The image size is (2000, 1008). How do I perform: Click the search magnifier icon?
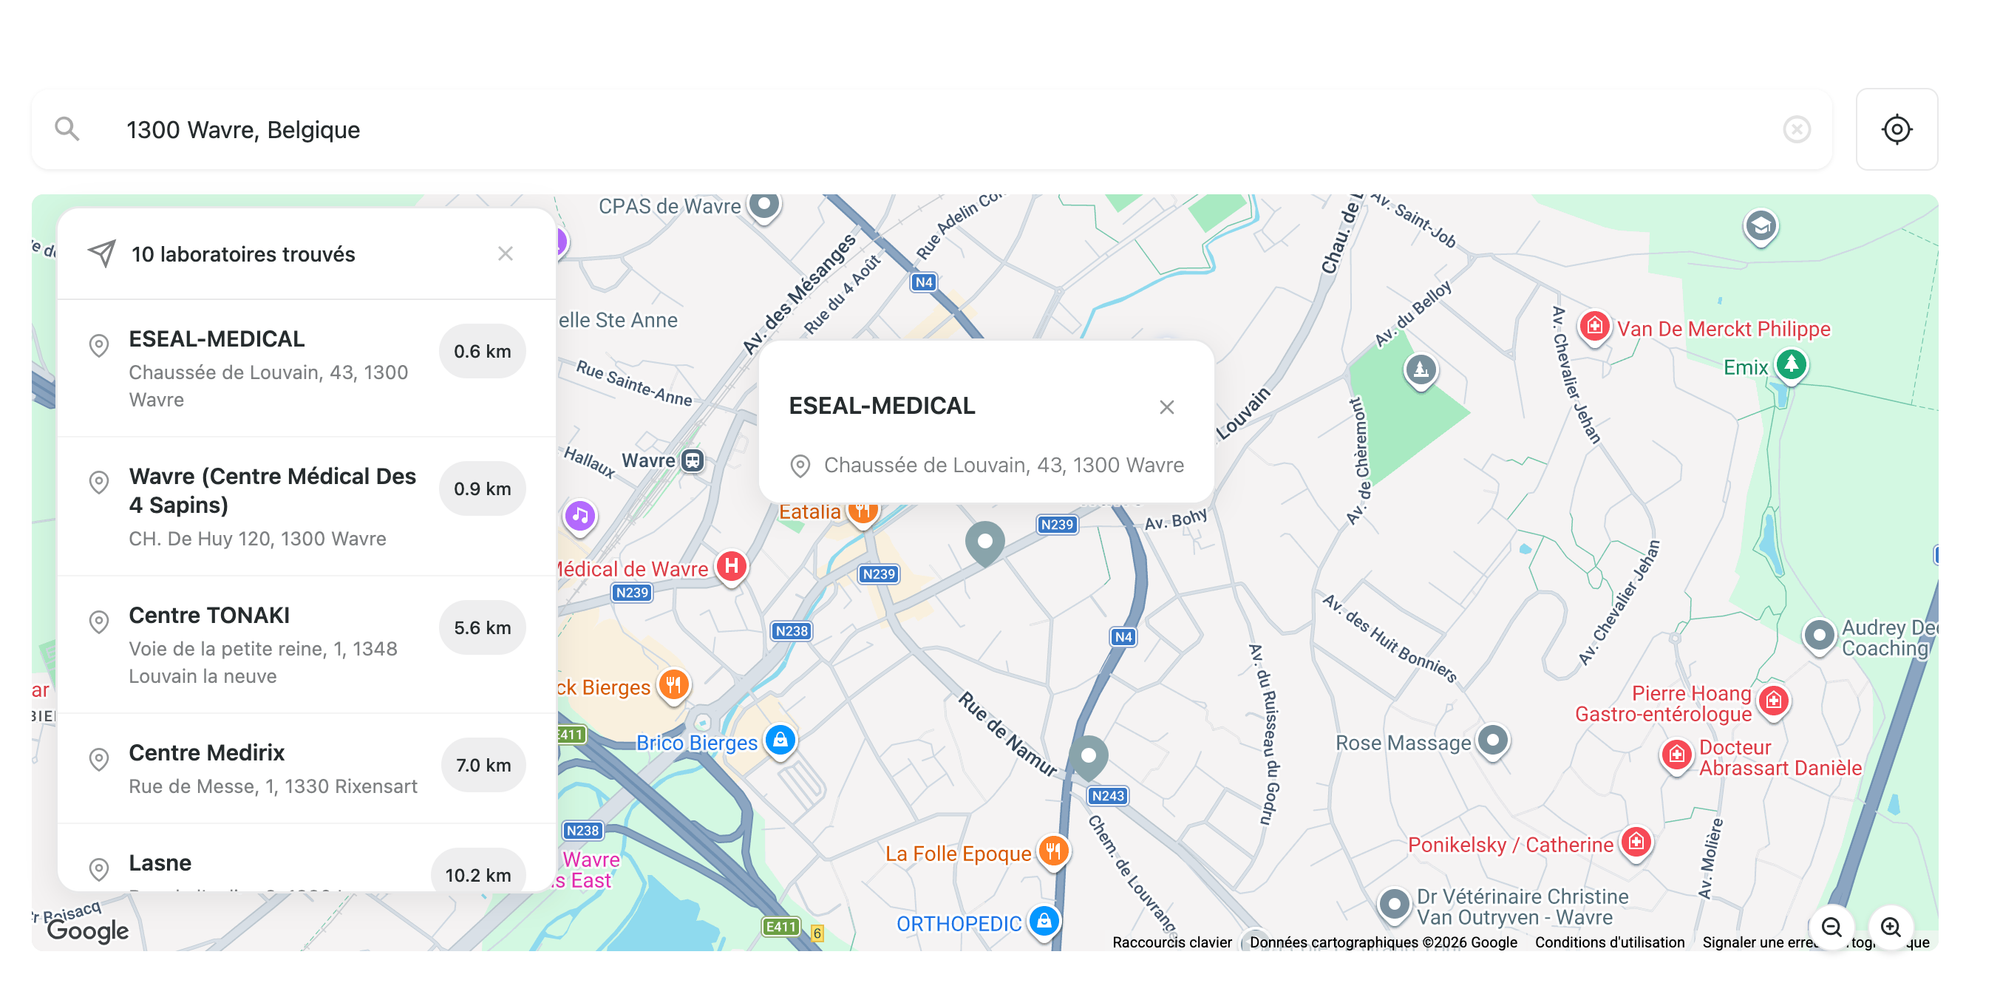coord(67,129)
